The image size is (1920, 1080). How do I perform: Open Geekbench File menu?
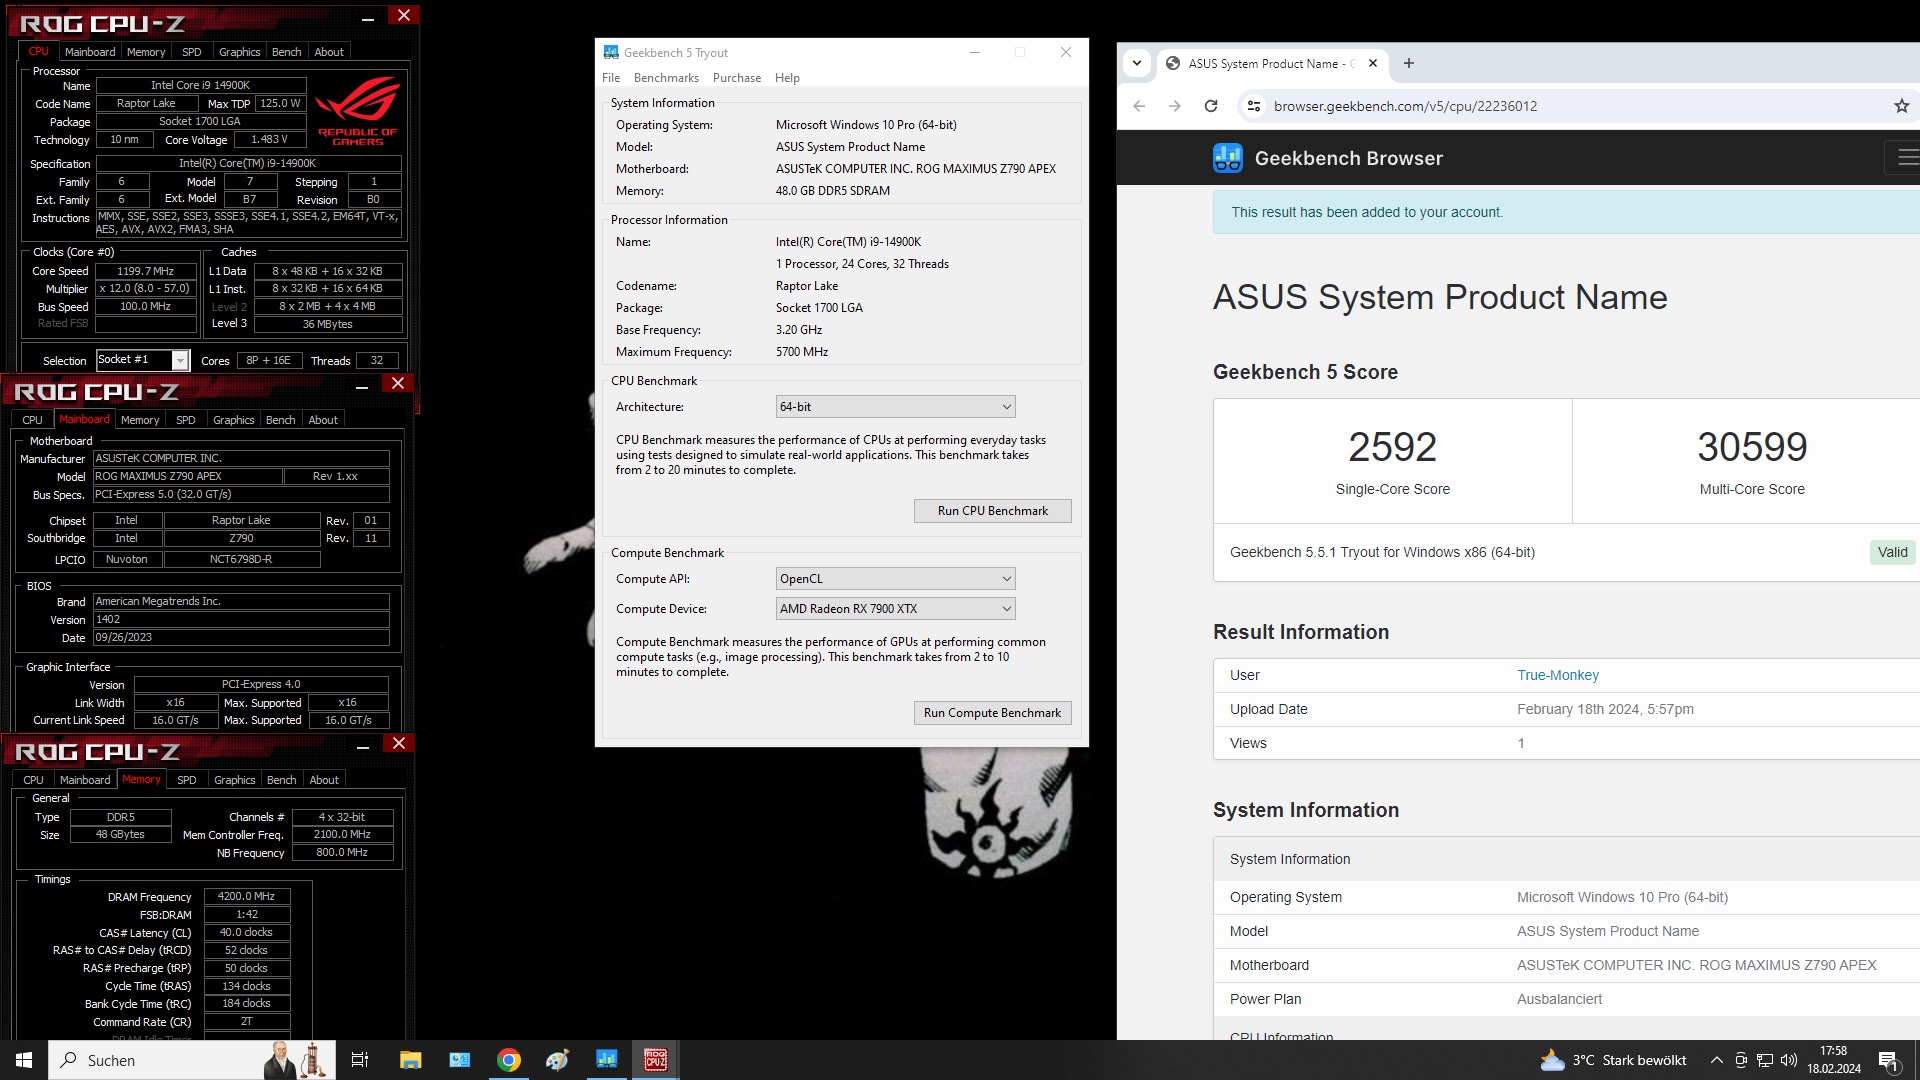[x=611, y=78]
